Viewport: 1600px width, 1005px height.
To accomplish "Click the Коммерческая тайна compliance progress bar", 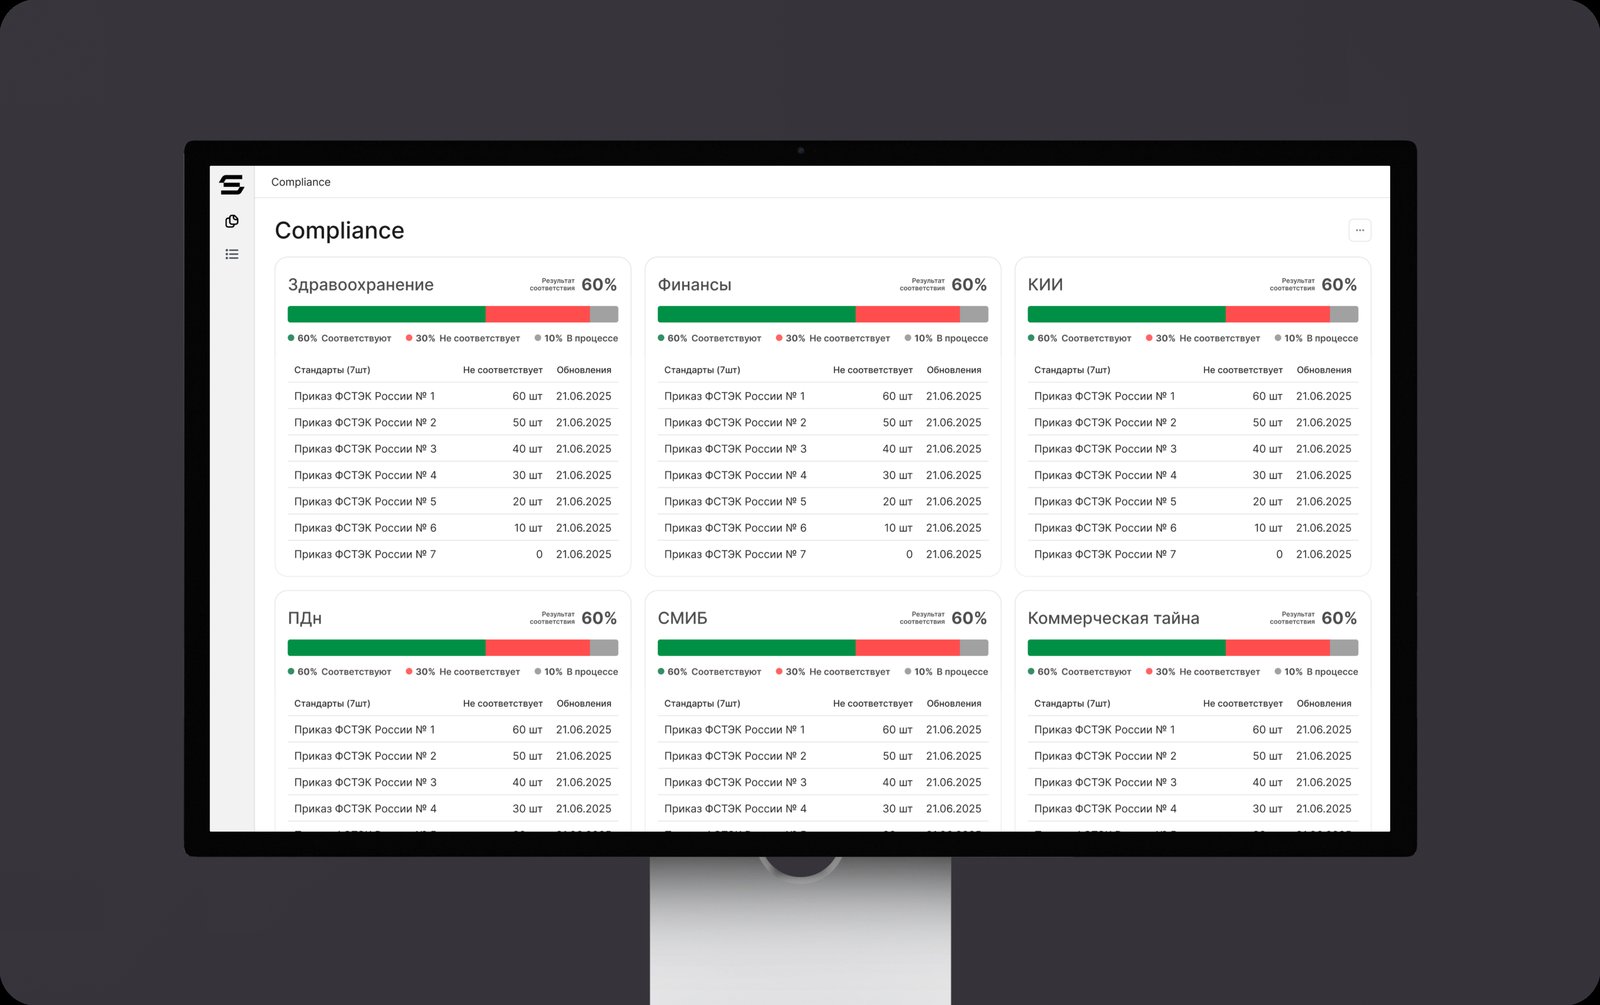I will tap(1193, 648).
